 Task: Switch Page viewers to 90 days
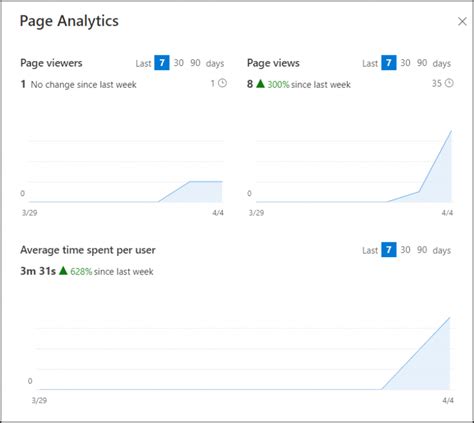pos(195,63)
